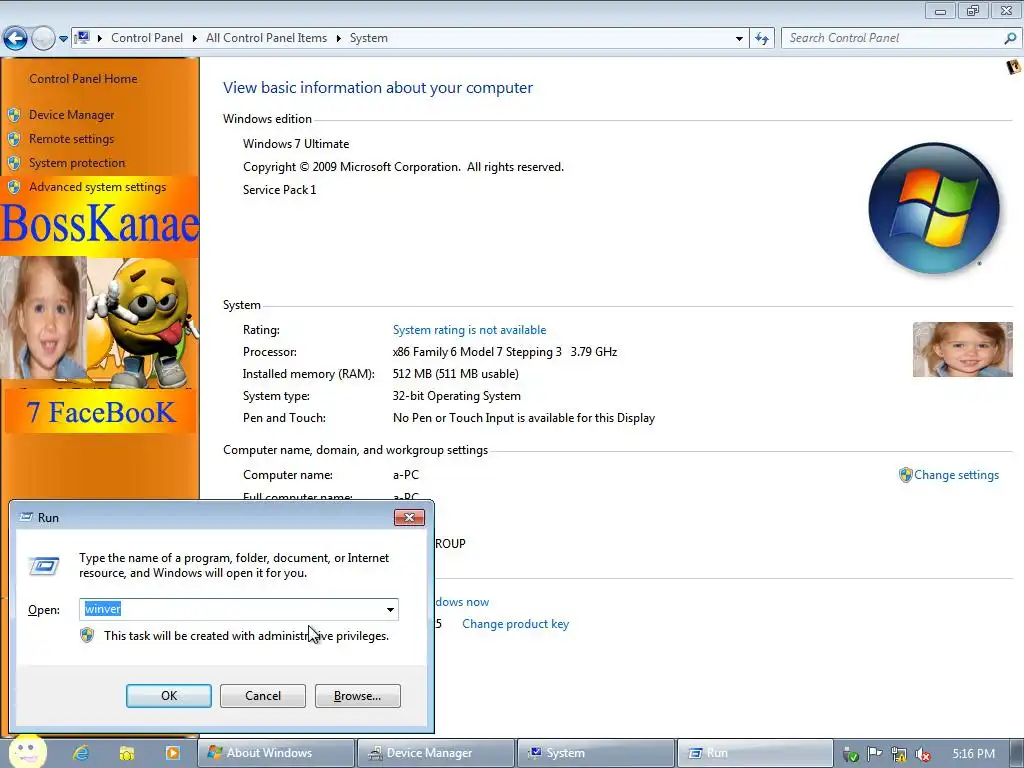Click the help icon below search box
Image resolution: width=1024 pixels, height=768 pixels.
coord(1013,67)
